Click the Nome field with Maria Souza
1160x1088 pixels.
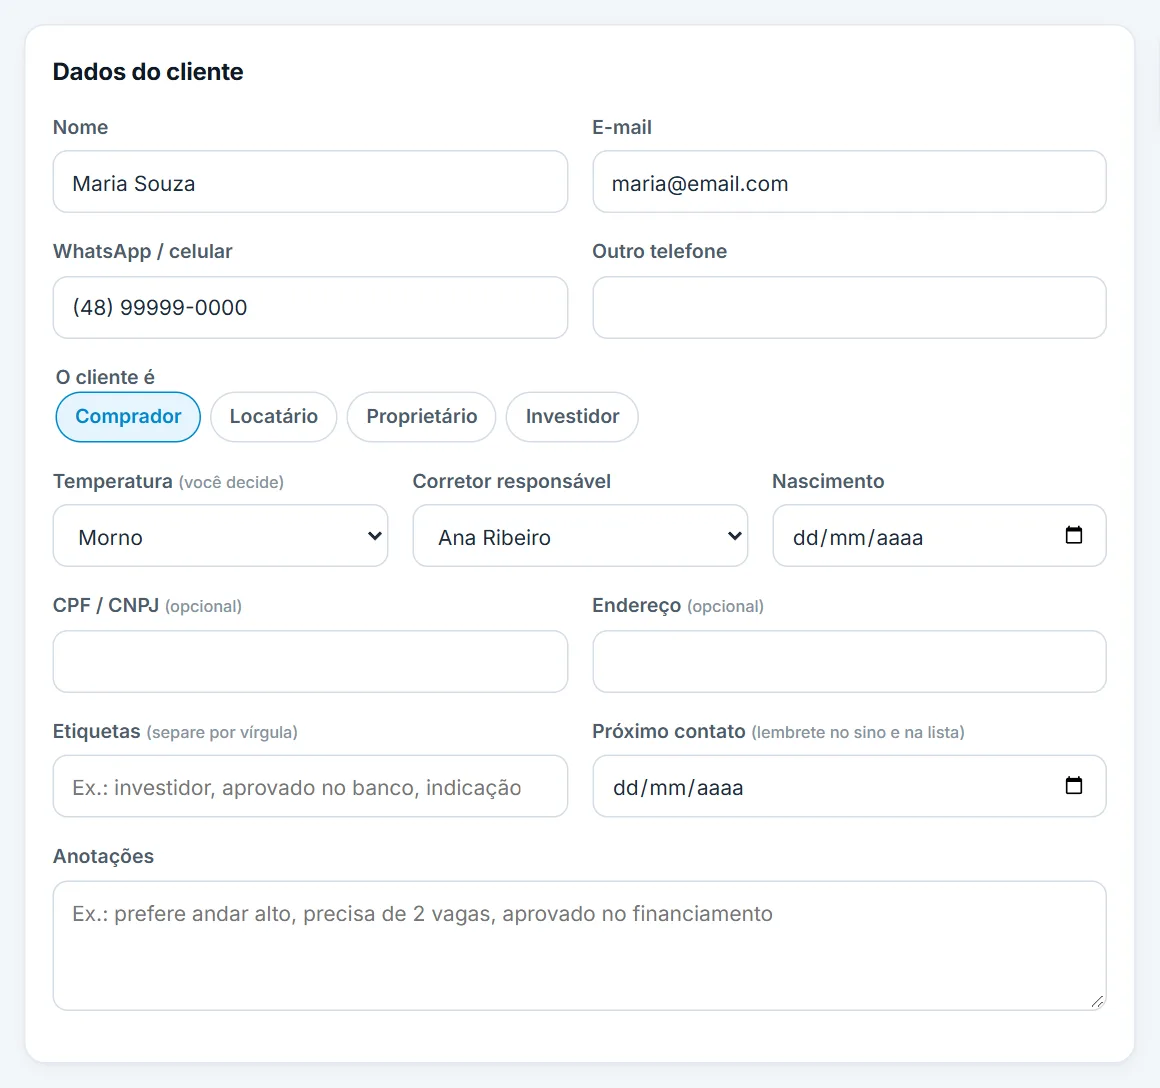tap(311, 183)
